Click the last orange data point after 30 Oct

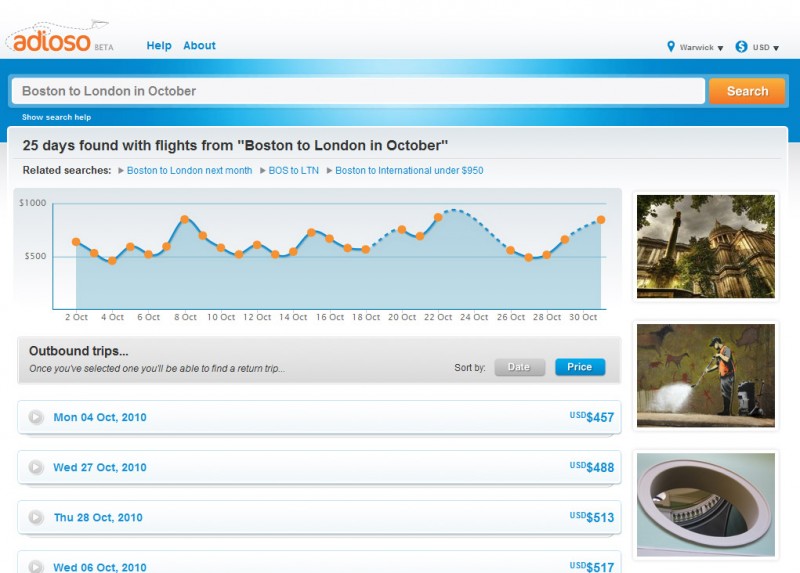click(601, 220)
